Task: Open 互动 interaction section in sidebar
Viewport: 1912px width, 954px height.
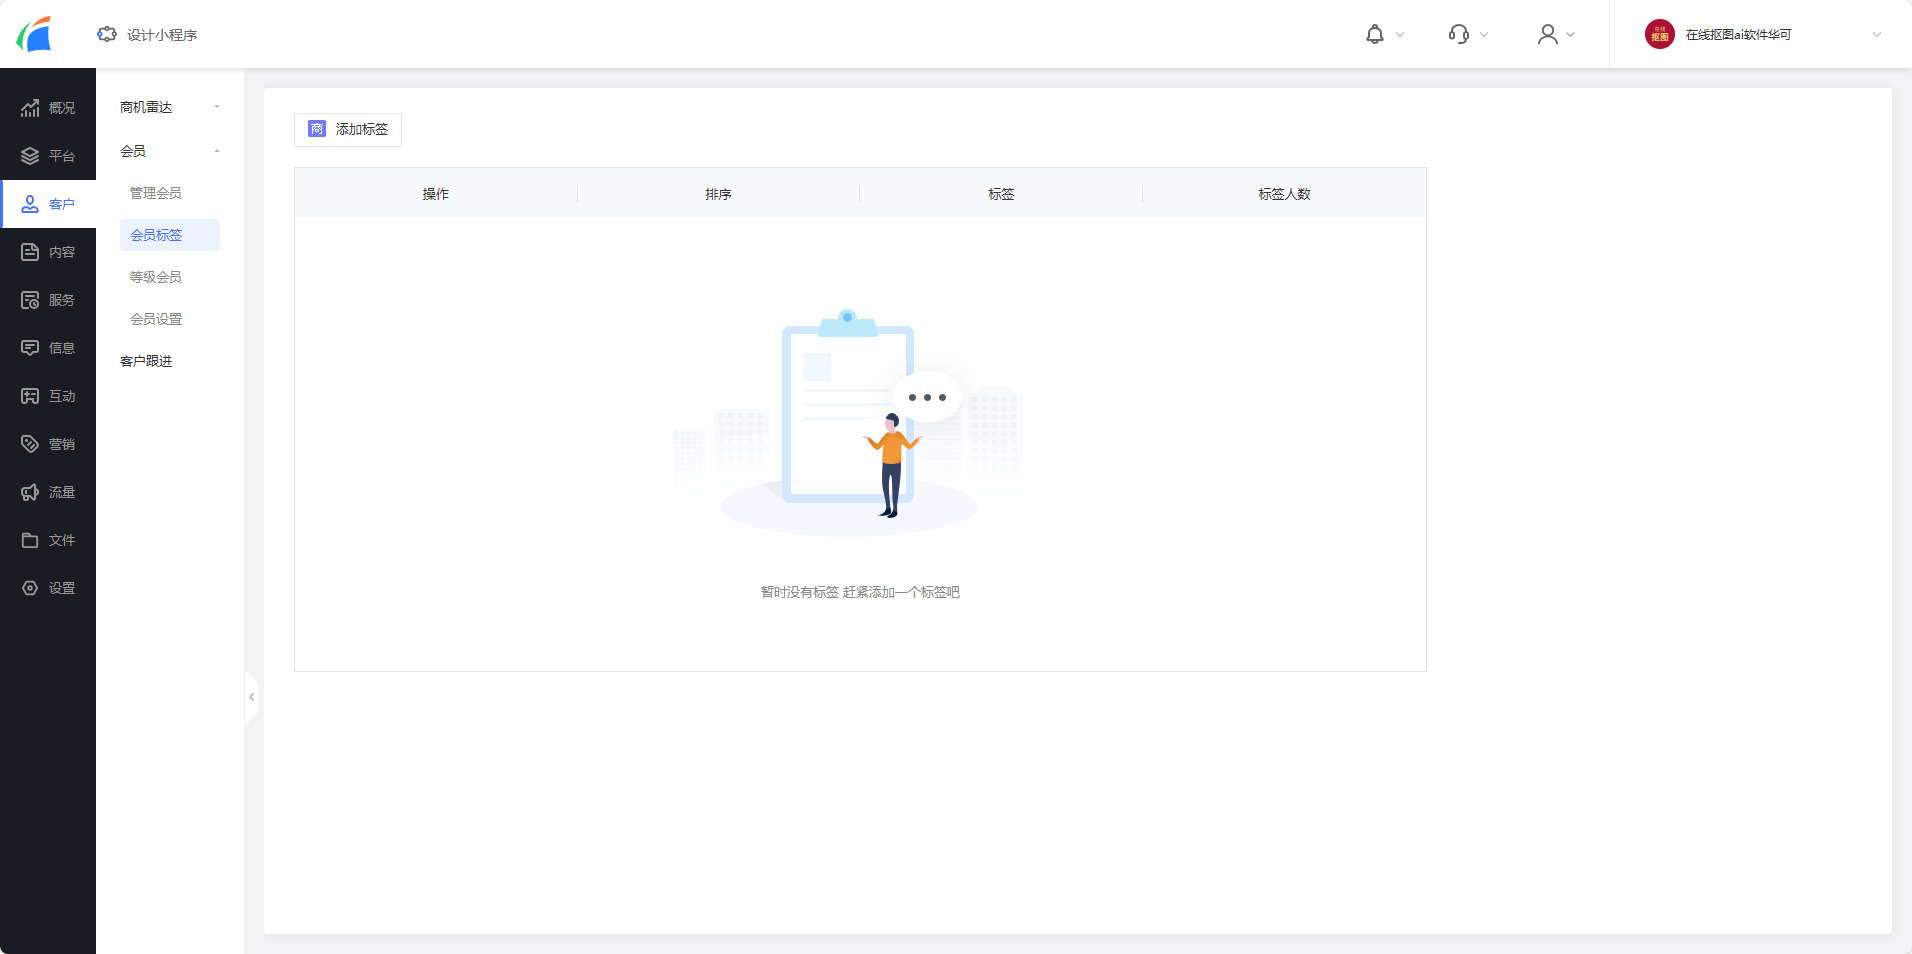Action: (48, 396)
